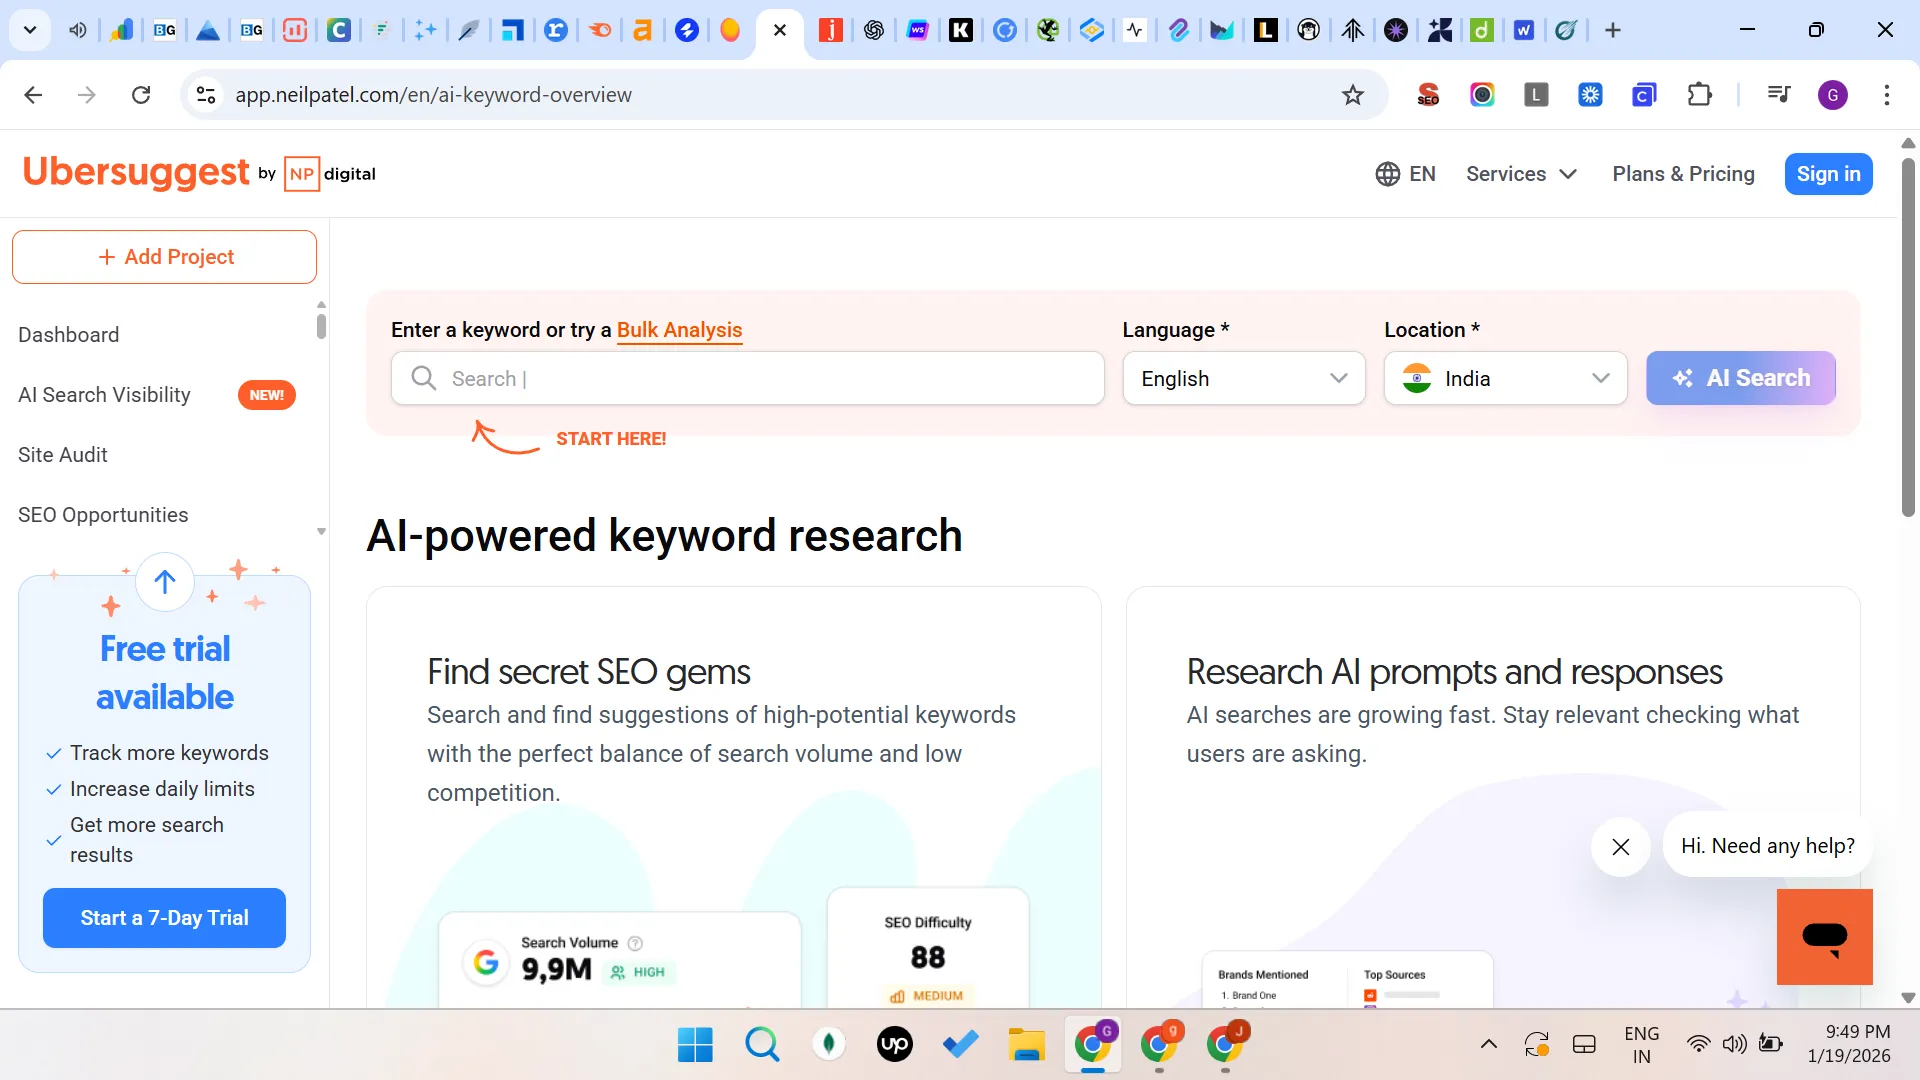Collapse the SEO Opportunities section chevron
1920x1080 pixels.
[x=321, y=530]
